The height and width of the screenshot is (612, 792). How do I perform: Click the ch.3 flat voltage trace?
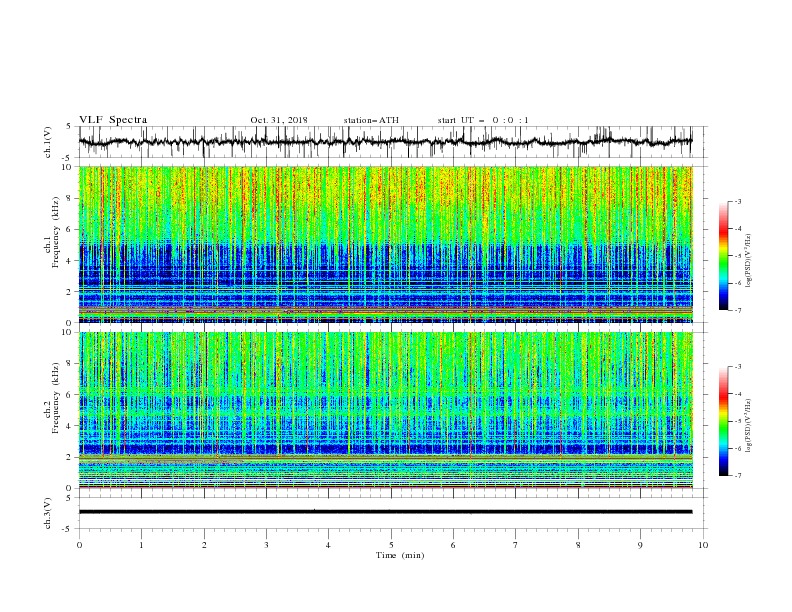[x=385, y=512]
